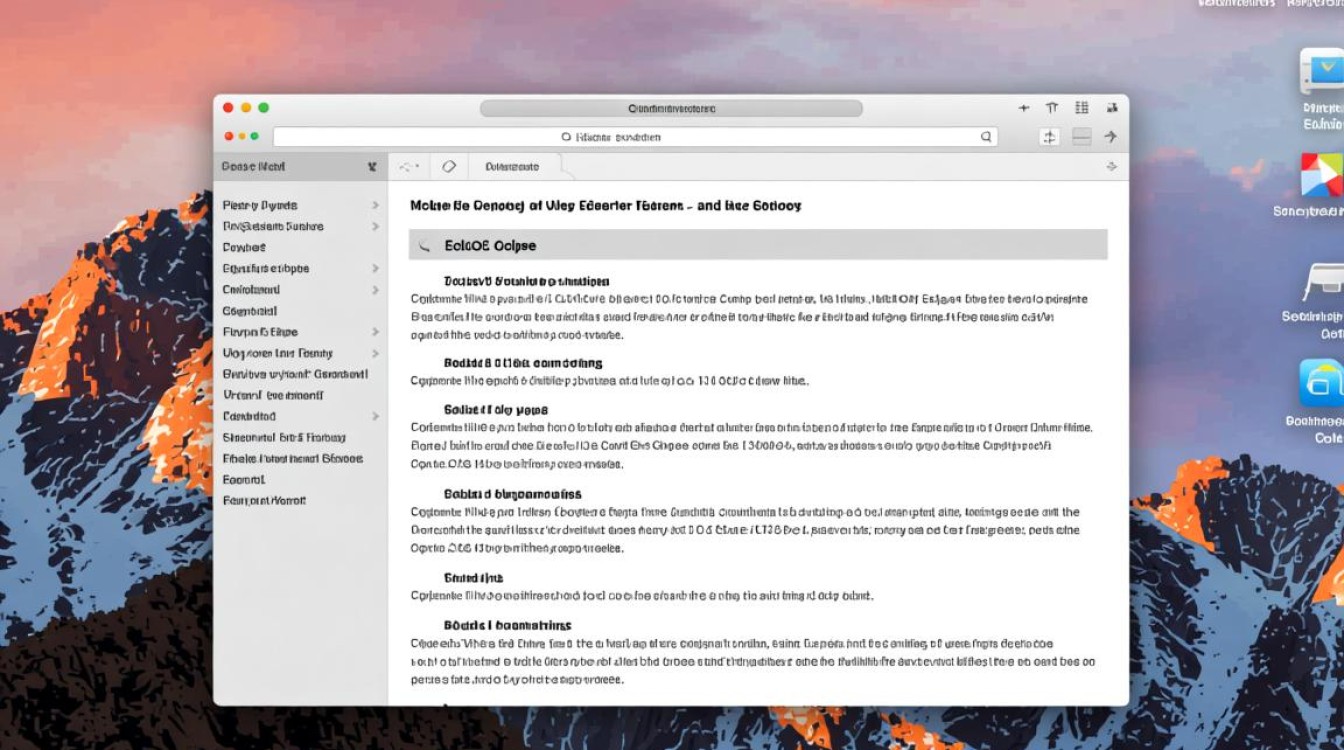1344x750 pixels.
Task: Select the short "Eoonoil" sidebar item
Action: pyautogui.click(x=243, y=480)
